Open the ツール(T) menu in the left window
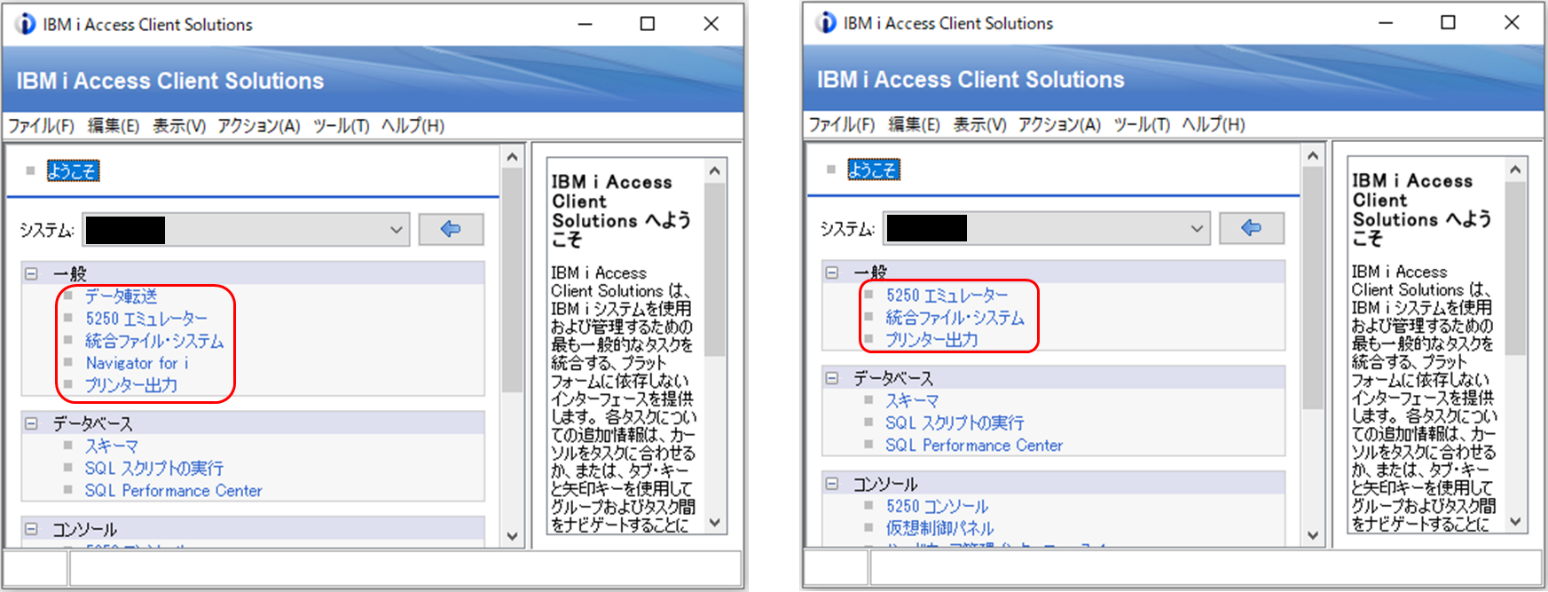Screen dimensions: 1548x592 341,126
